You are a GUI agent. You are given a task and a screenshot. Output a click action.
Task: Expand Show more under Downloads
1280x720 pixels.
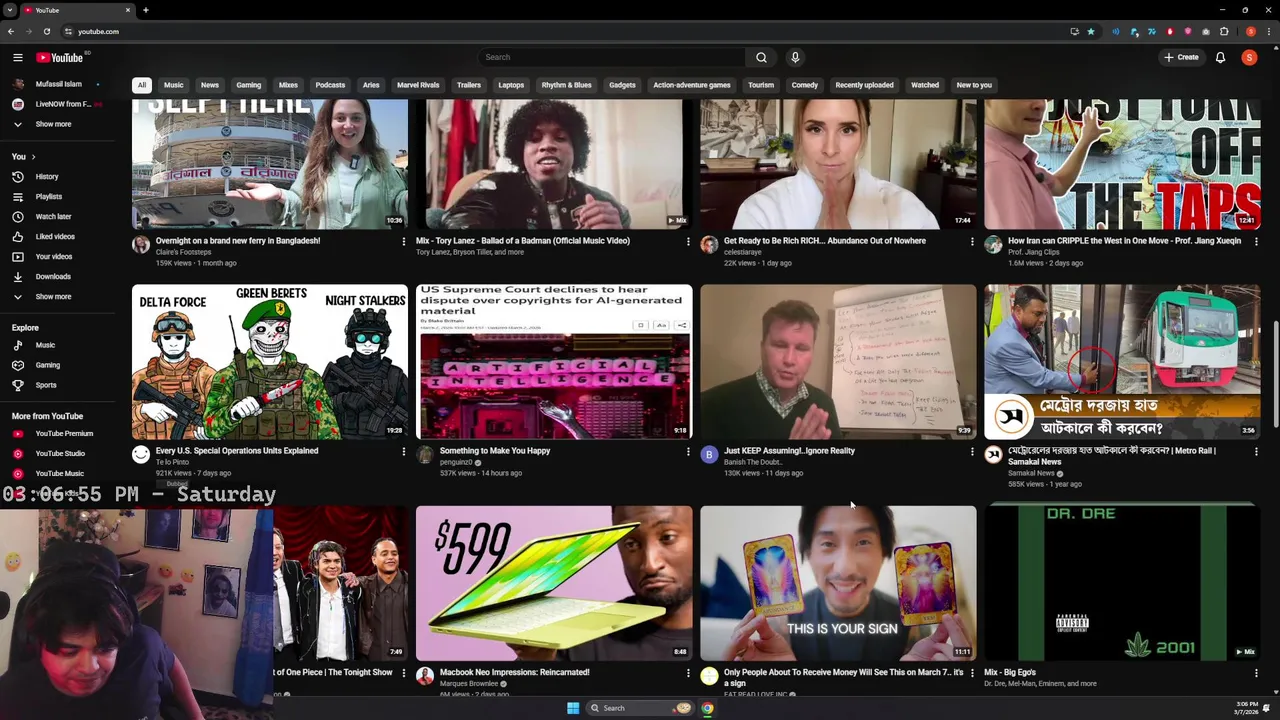[x=53, y=296]
